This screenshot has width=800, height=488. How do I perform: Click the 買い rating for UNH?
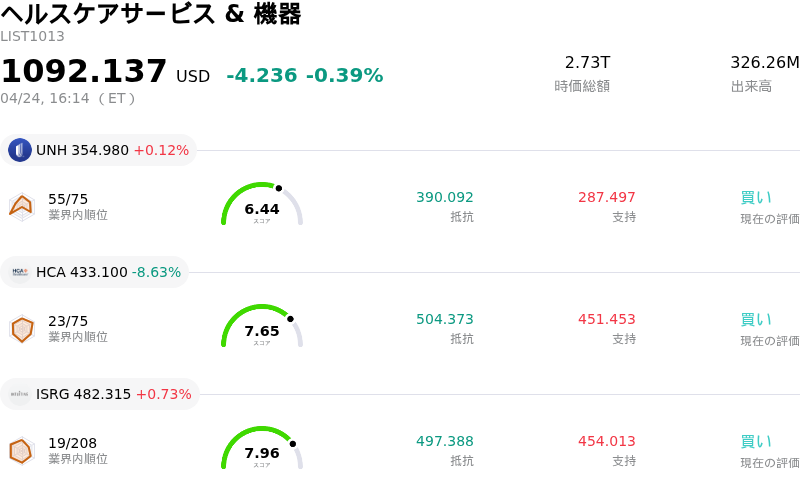(756, 197)
